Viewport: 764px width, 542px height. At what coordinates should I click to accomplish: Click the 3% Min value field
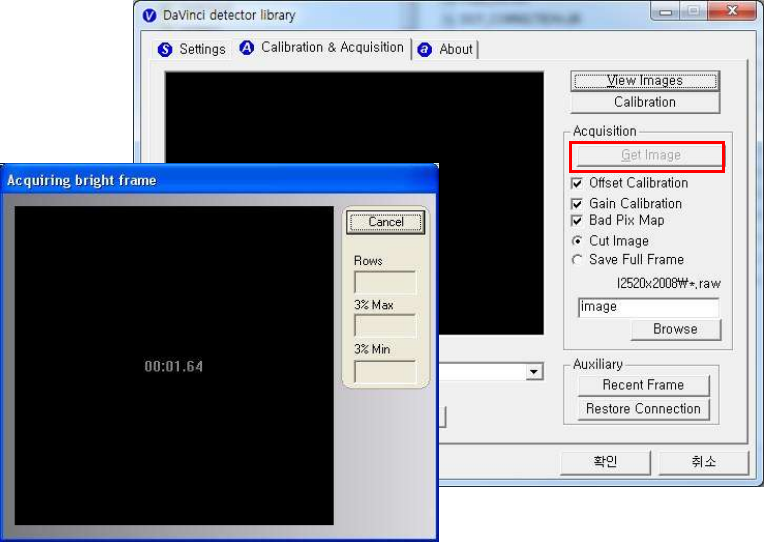(x=385, y=371)
